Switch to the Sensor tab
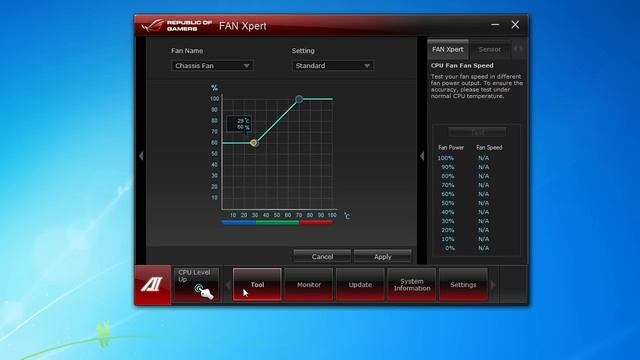Viewport: 640px width, 360px height. pyautogui.click(x=490, y=49)
